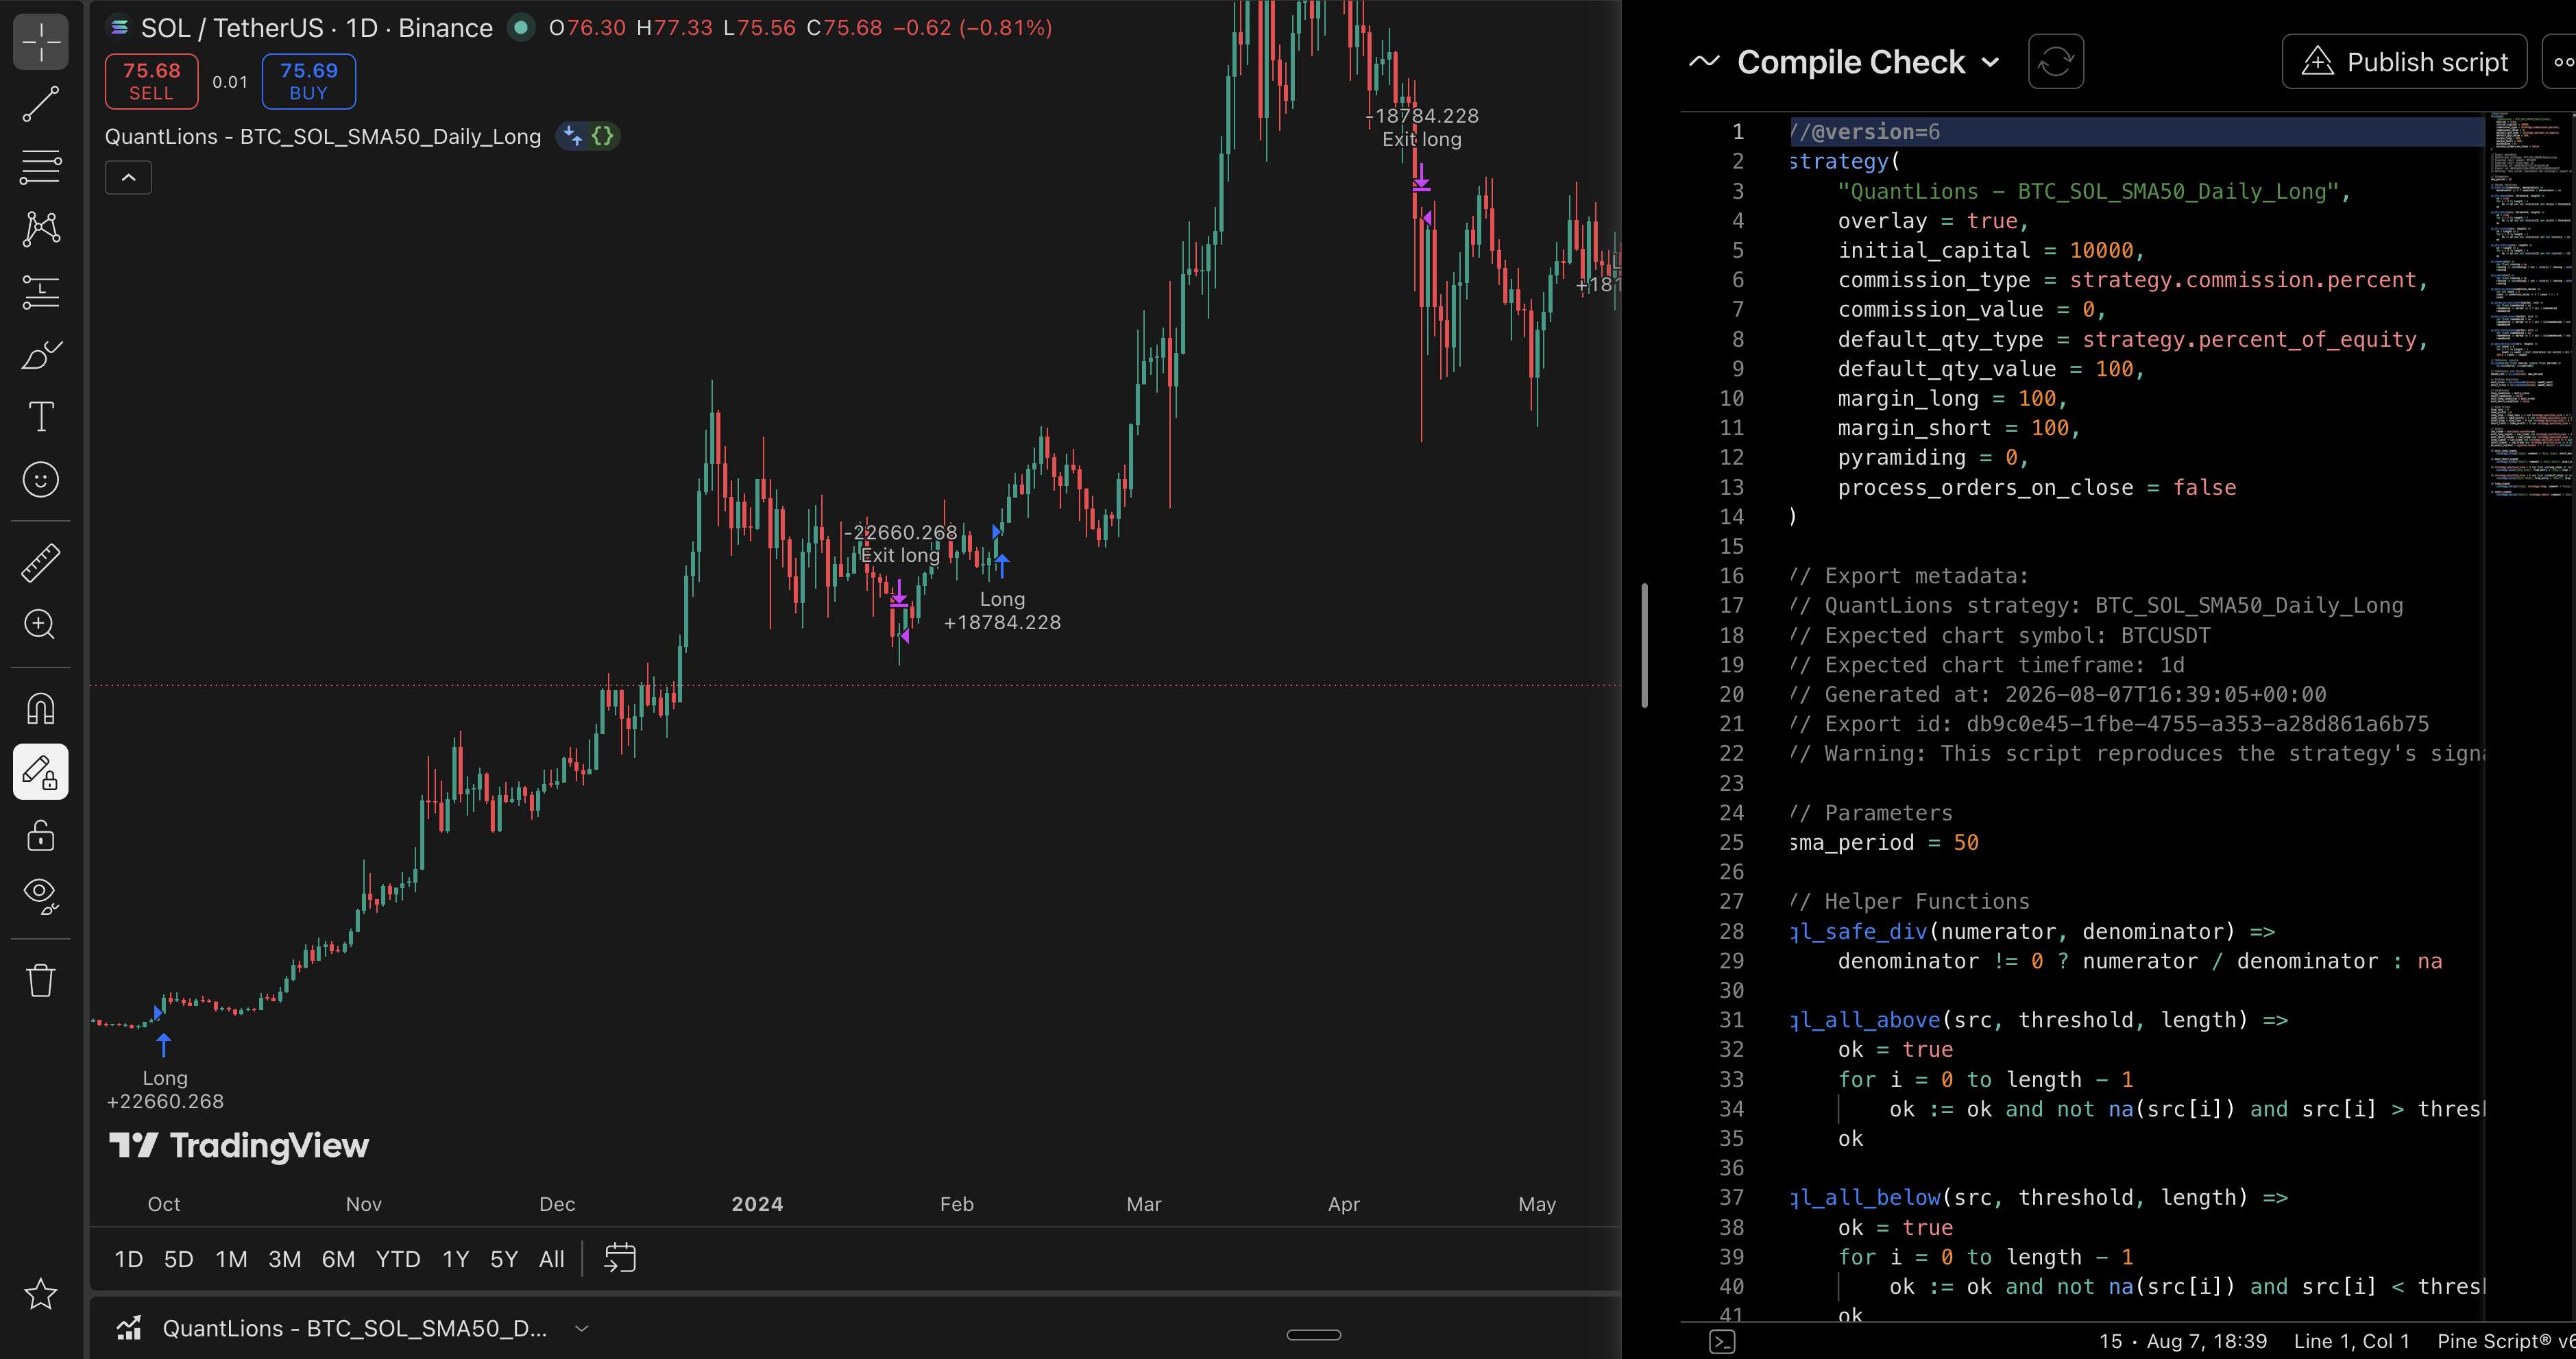Switch chart range to 3M
This screenshot has width=2576, height=1359.
[x=284, y=1259]
